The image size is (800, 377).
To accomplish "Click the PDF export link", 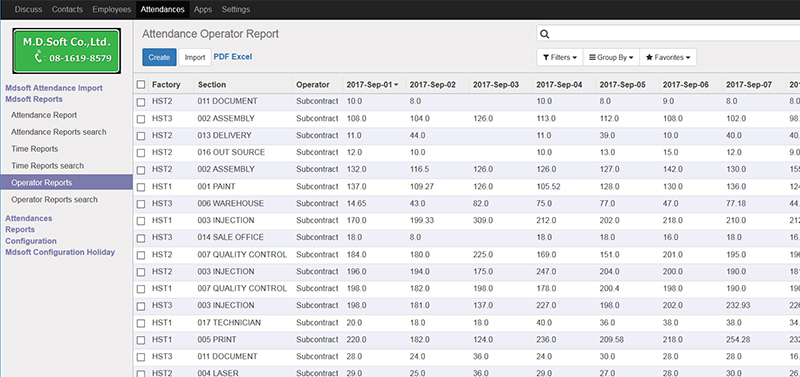I will [x=221, y=57].
